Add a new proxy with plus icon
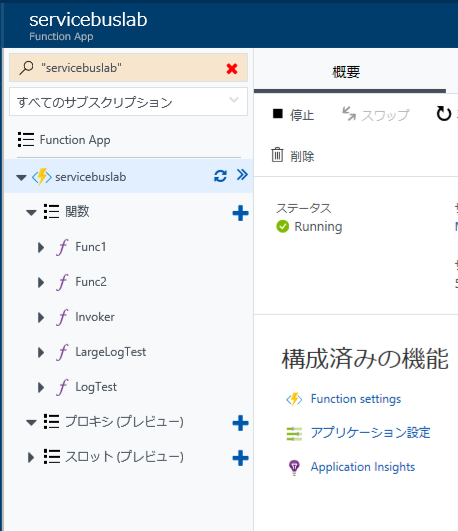458x531 pixels. click(x=241, y=423)
